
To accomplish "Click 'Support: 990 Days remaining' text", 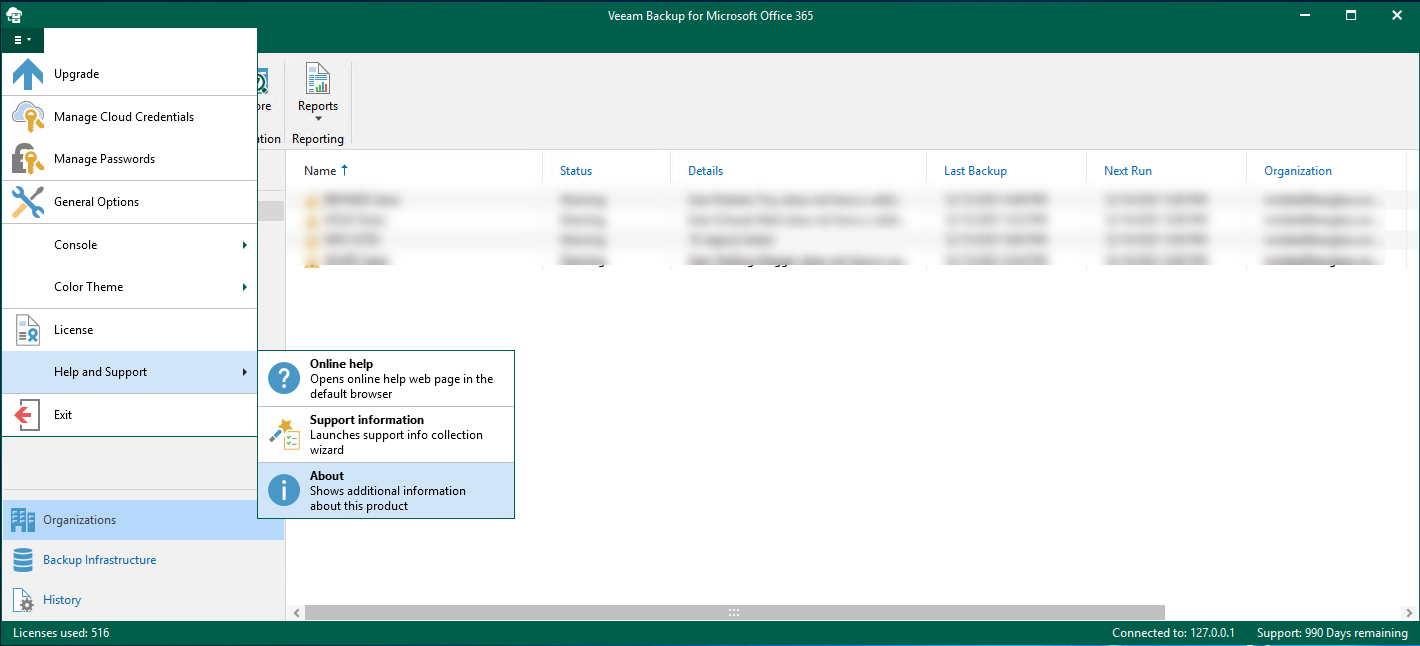I will pos(1332,633).
